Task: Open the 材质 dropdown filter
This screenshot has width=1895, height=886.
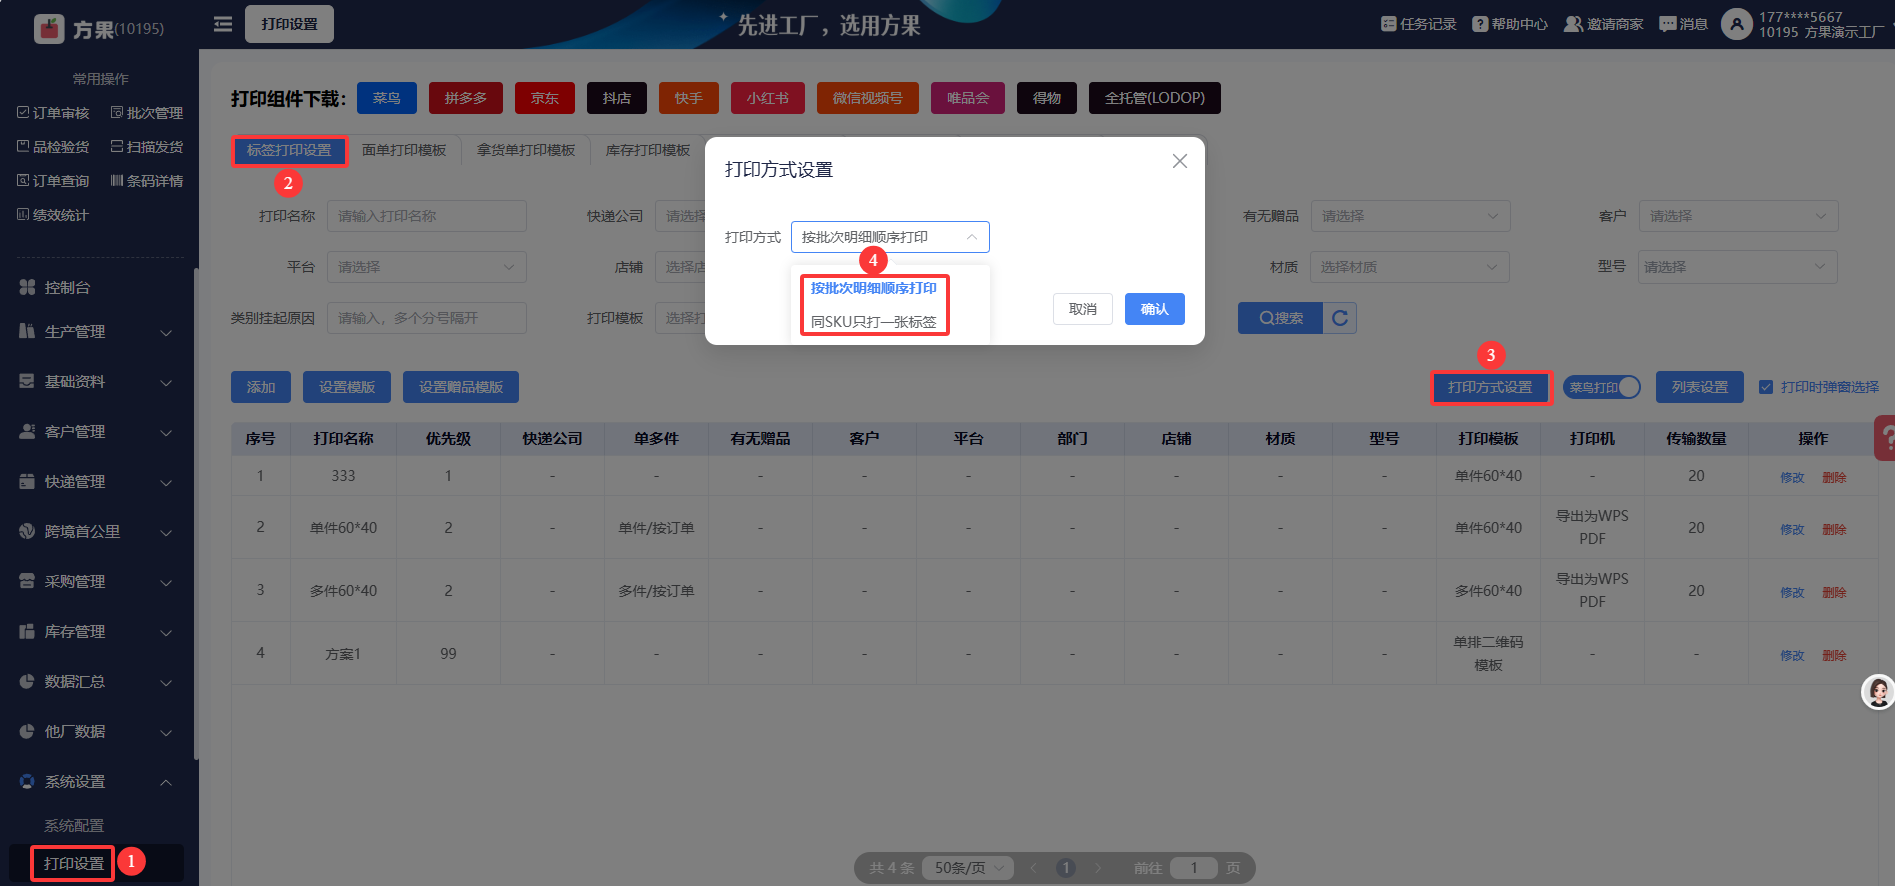Action: pyautogui.click(x=1410, y=267)
